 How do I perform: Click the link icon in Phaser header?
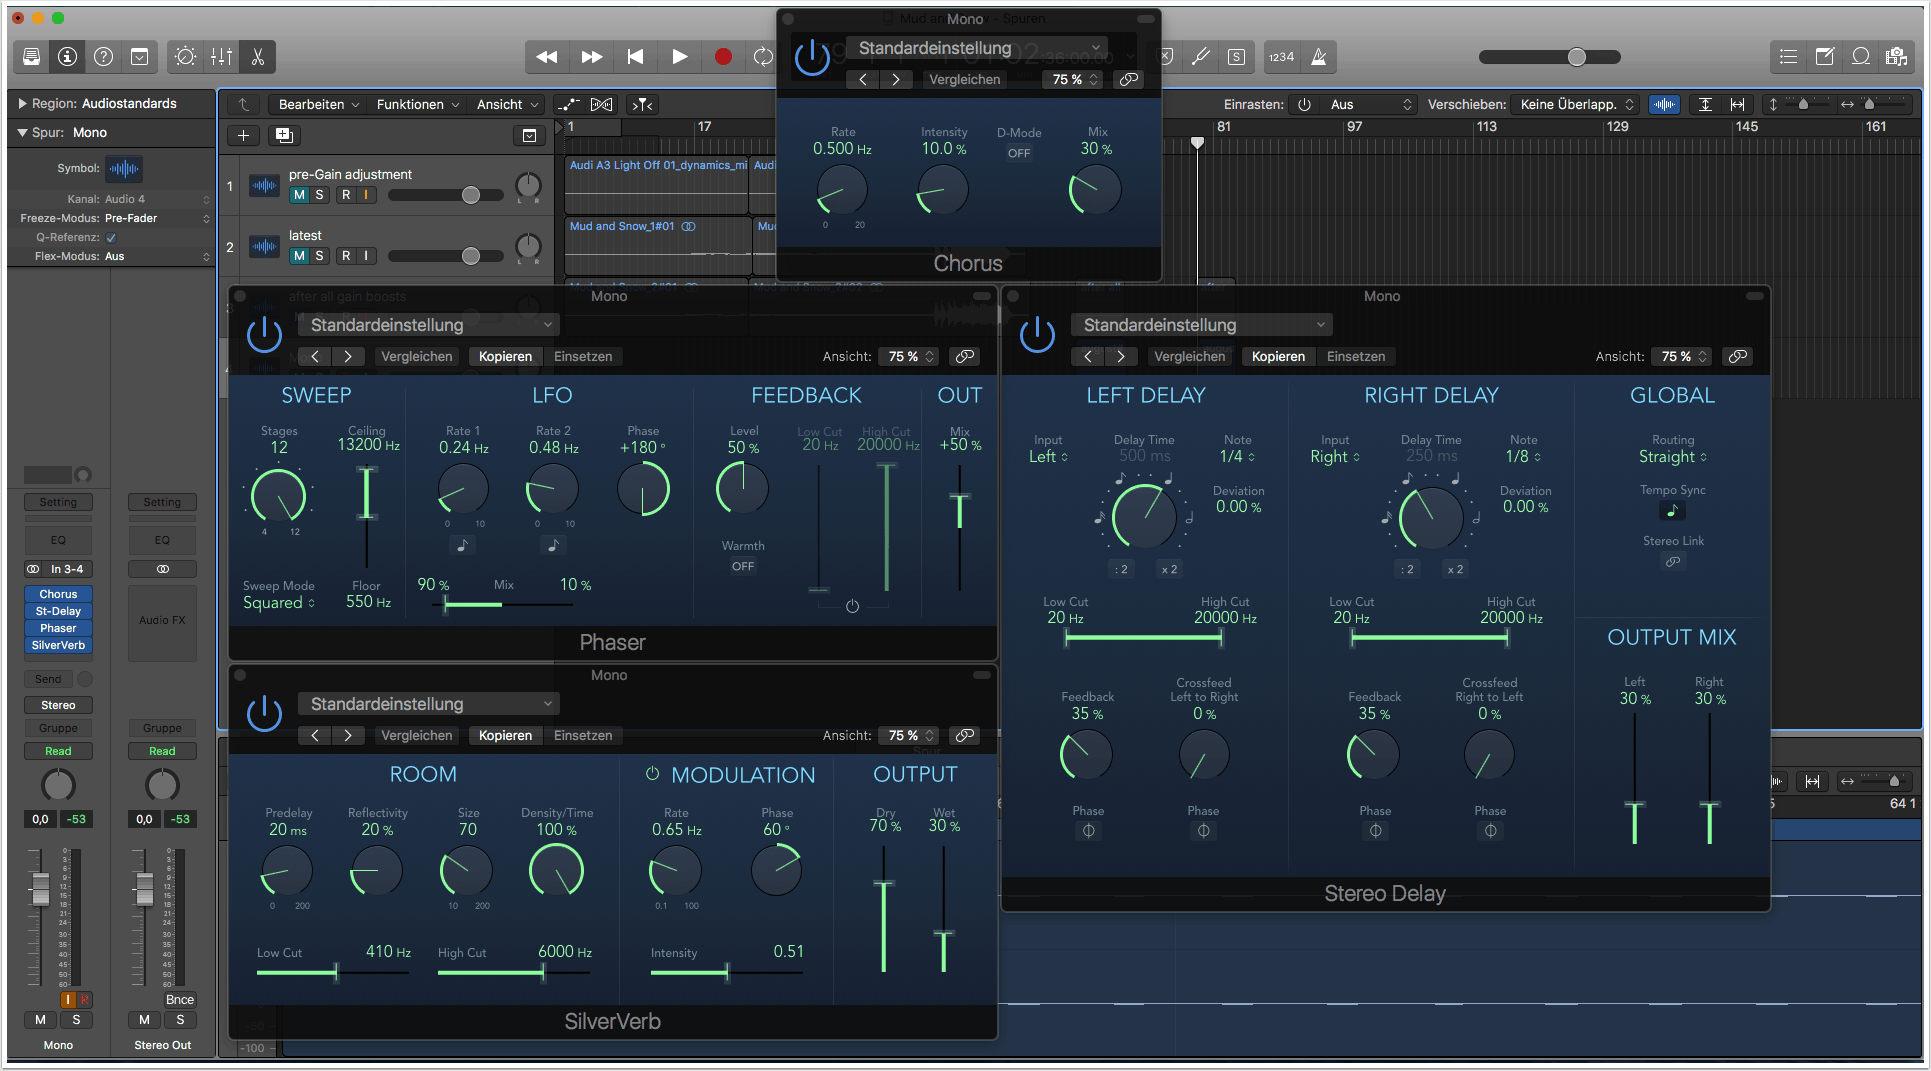pos(964,356)
